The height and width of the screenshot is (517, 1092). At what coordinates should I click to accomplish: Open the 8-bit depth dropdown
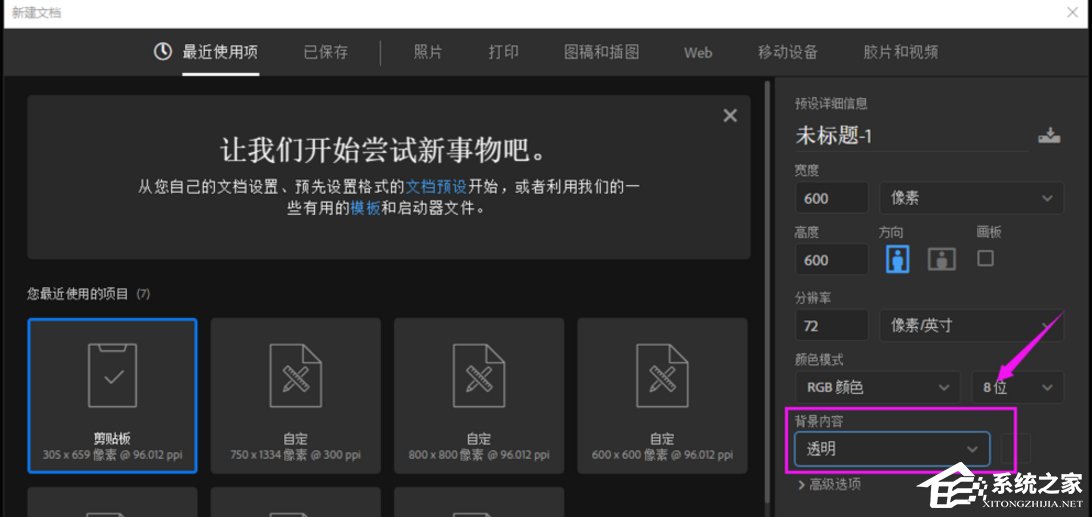tap(1017, 387)
